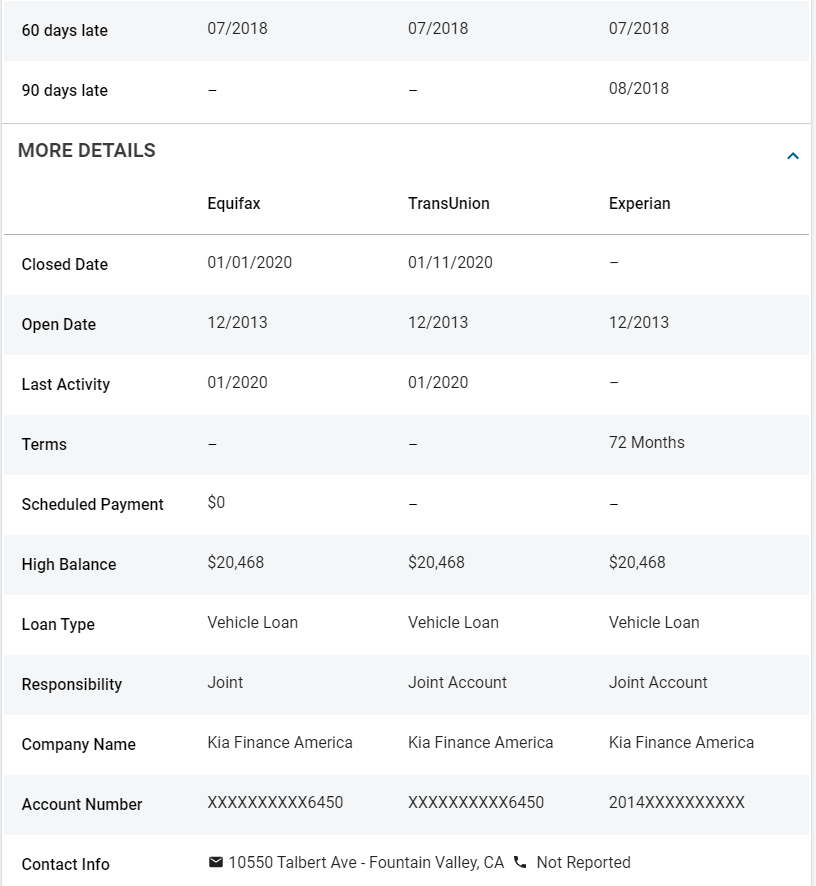Image resolution: width=816 pixels, height=886 pixels.
Task: Select the TransUnion column header
Action: (x=449, y=203)
